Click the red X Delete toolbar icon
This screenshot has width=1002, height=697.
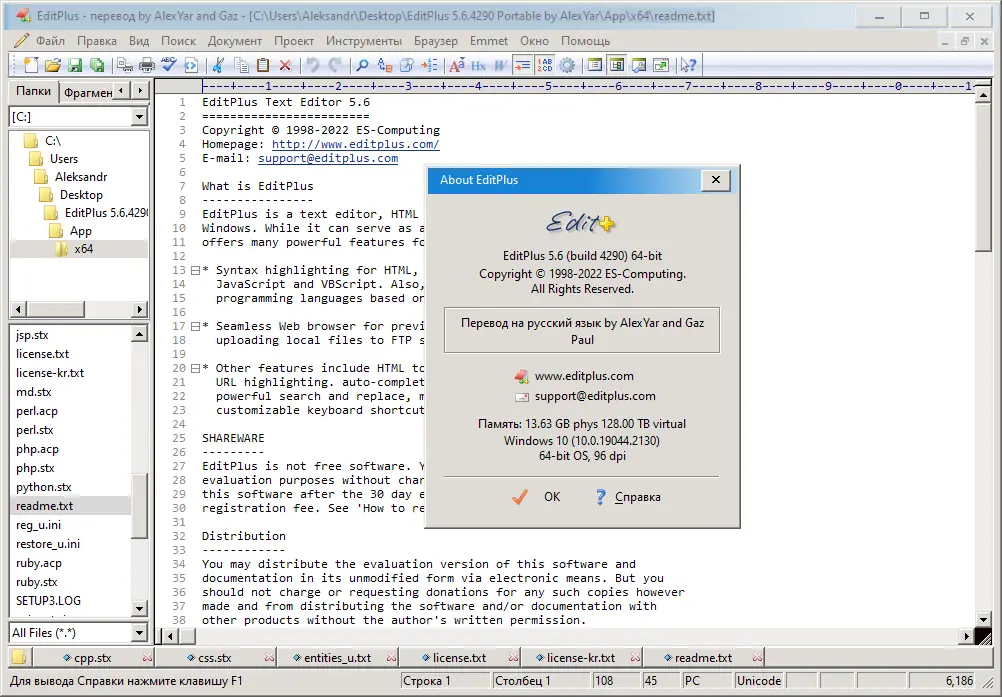(x=285, y=65)
